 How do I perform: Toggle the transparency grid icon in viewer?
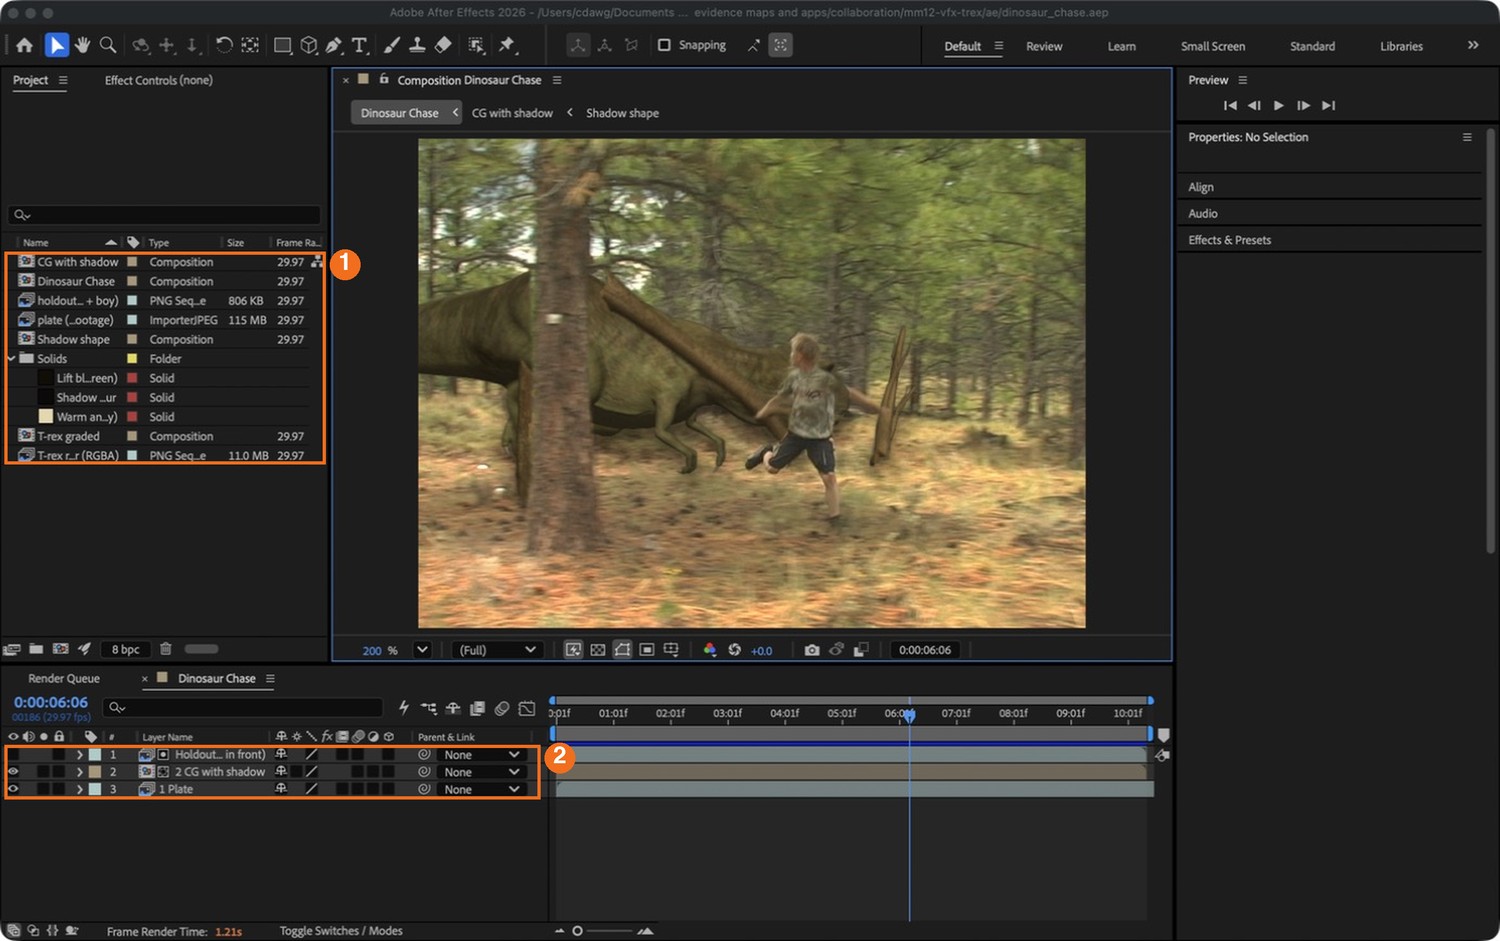(598, 650)
